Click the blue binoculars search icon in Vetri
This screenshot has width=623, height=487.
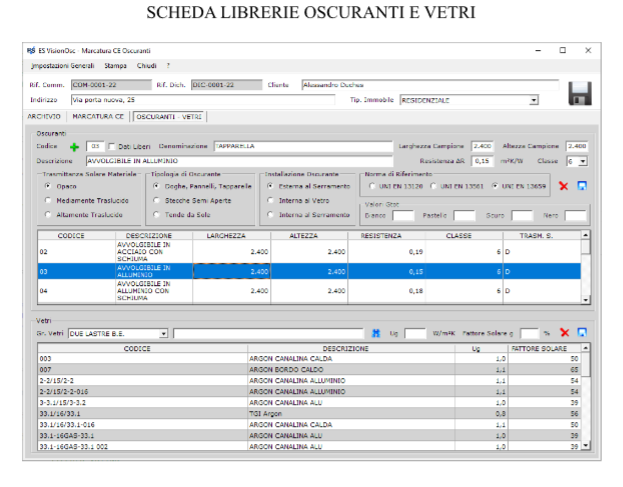pos(376,333)
